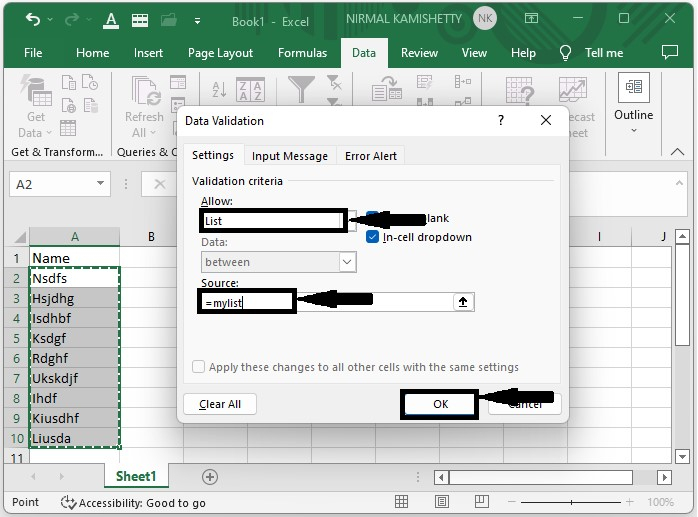Expand the Allow dropdown list

(352, 220)
